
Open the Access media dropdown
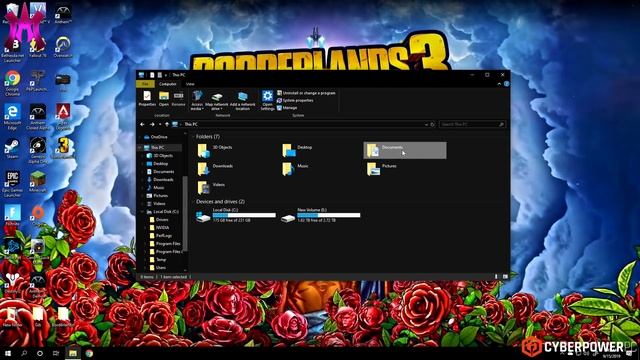click(x=197, y=100)
